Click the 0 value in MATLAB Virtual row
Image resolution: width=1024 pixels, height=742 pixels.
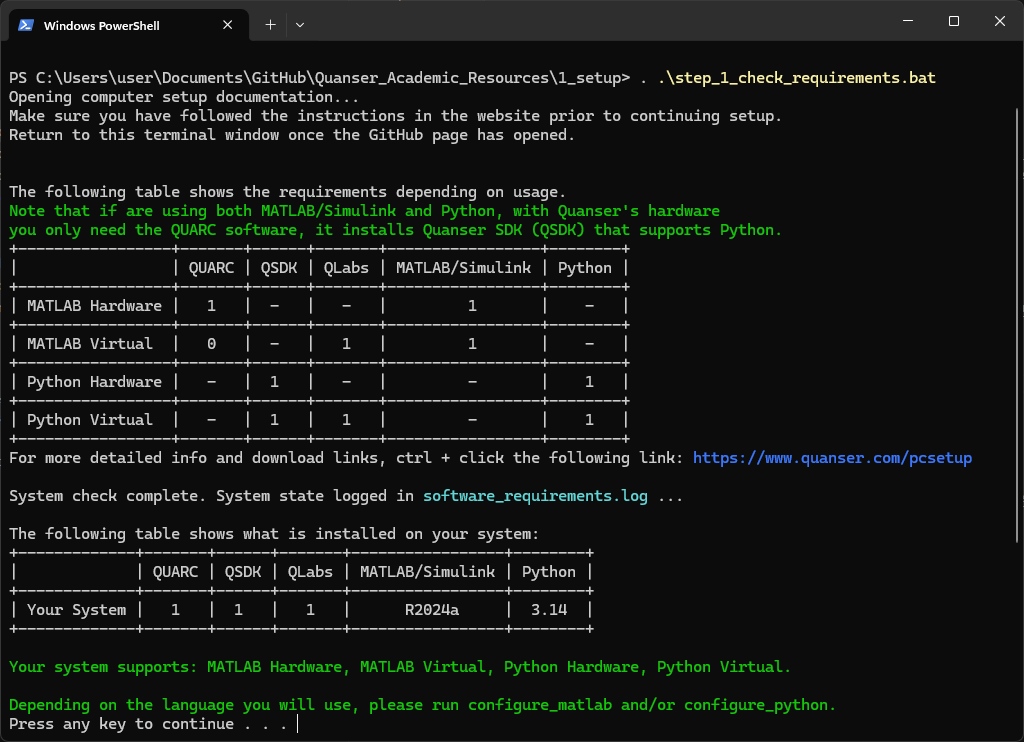click(x=211, y=344)
